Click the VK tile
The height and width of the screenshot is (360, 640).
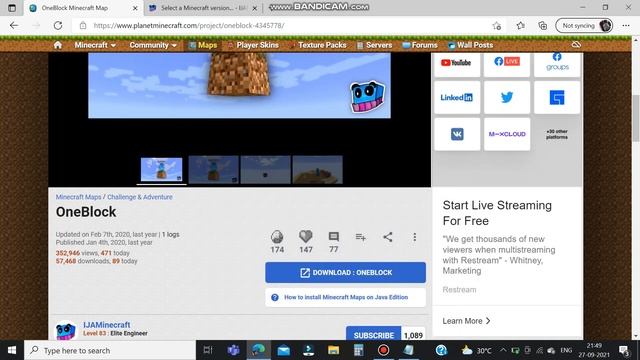pyautogui.click(x=457, y=134)
